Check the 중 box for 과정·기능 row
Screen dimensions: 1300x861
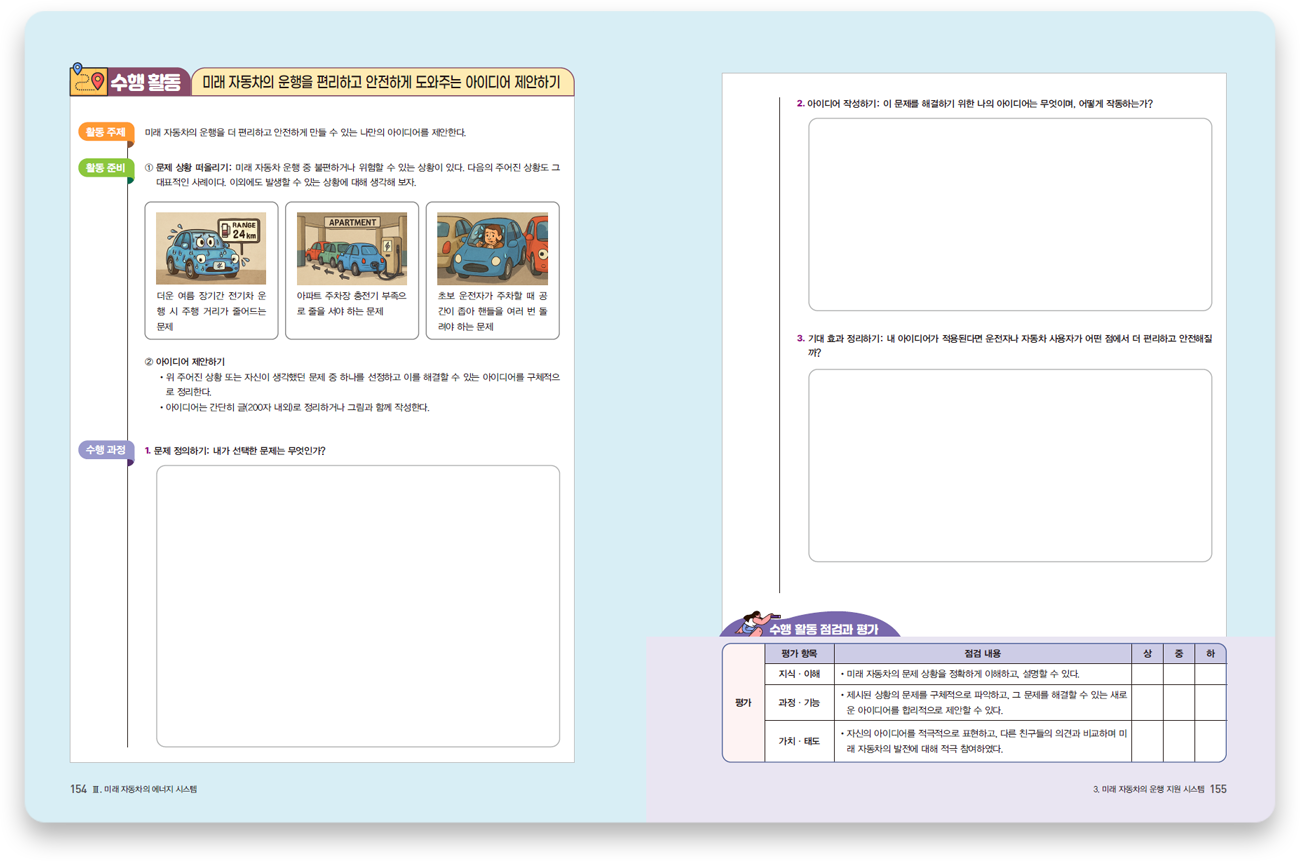1179,702
